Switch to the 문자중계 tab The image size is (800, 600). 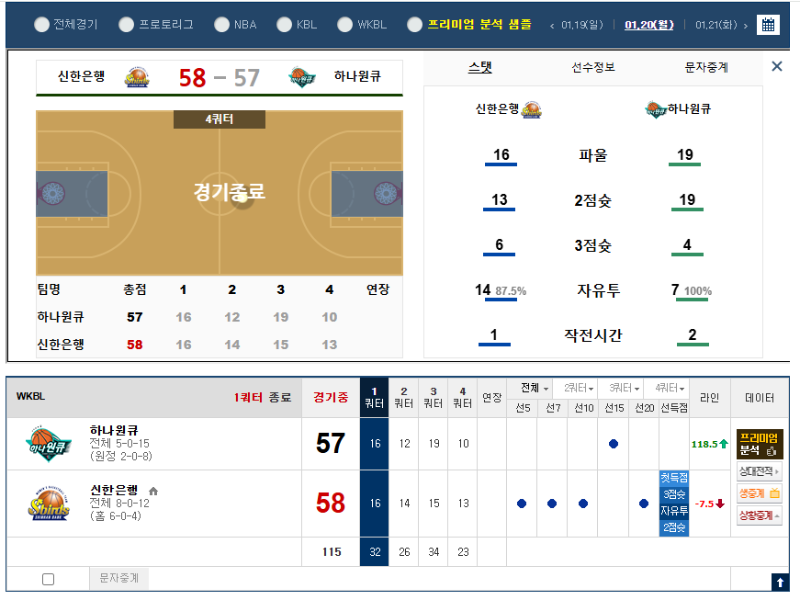706,67
